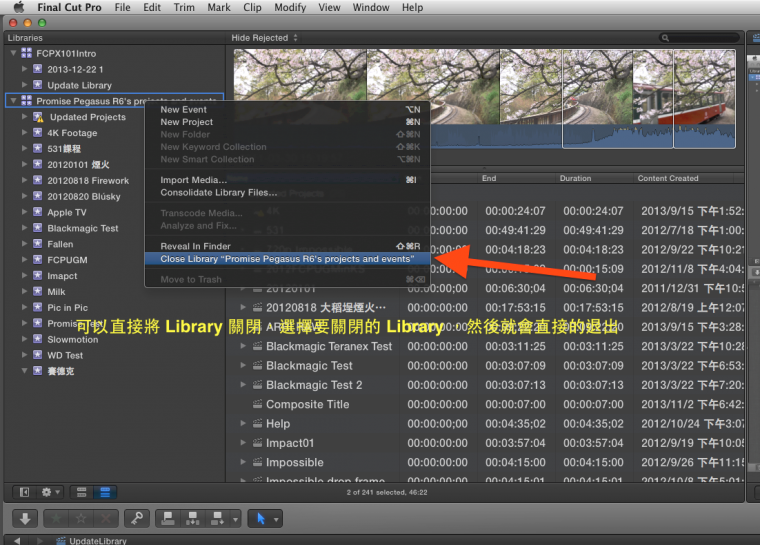Open the gear action menu

tap(50, 492)
